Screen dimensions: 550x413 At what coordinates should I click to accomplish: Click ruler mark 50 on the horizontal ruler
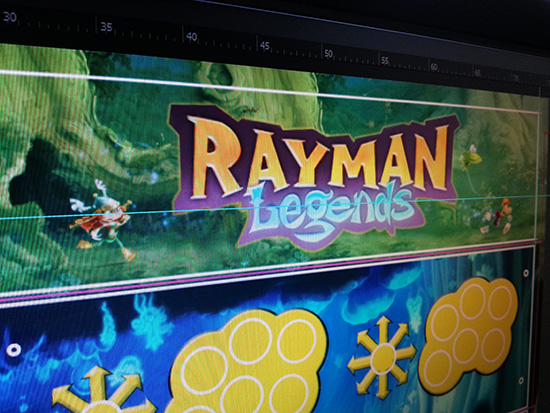328,54
